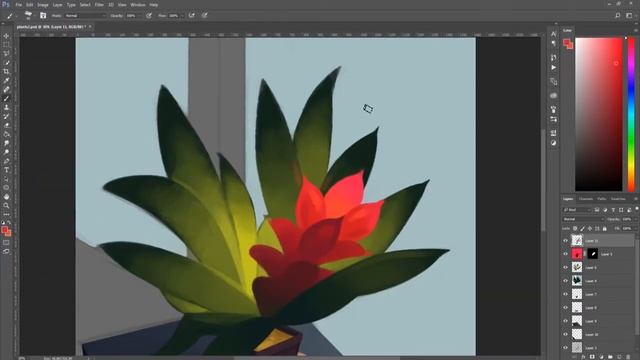The width and height of the screenshot is (640, 360).
Task: Click the canvas vertical scrollbar
Action: point(543,180)
